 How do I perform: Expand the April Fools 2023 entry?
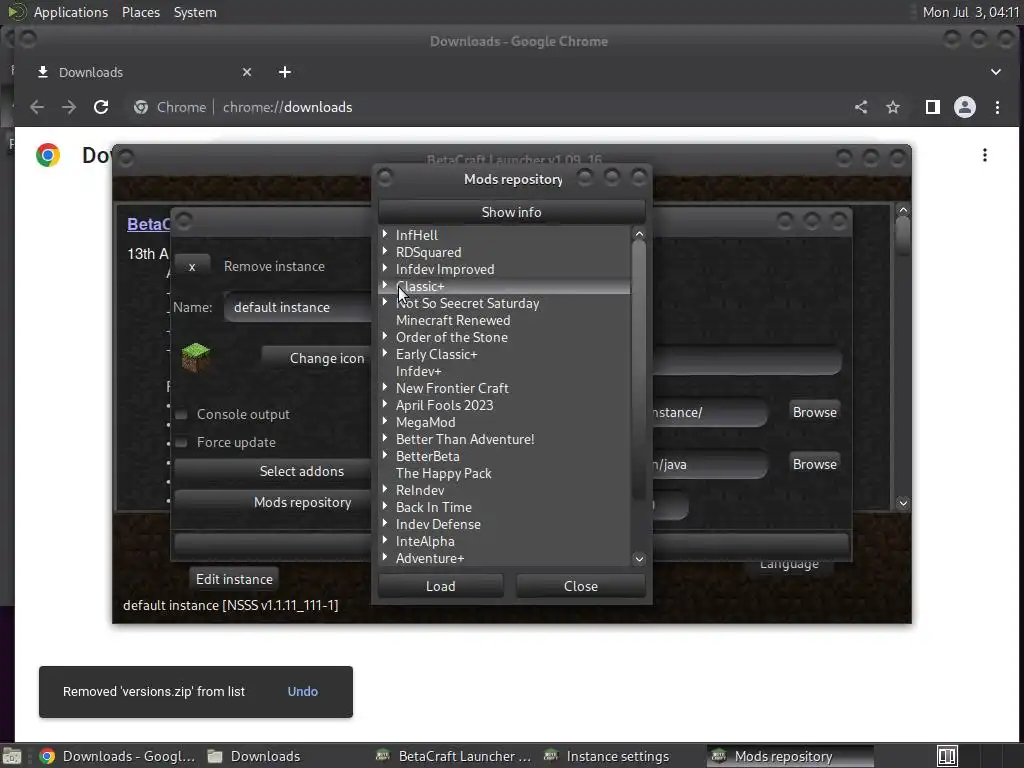pyautogui.click(x=385, y=404)
